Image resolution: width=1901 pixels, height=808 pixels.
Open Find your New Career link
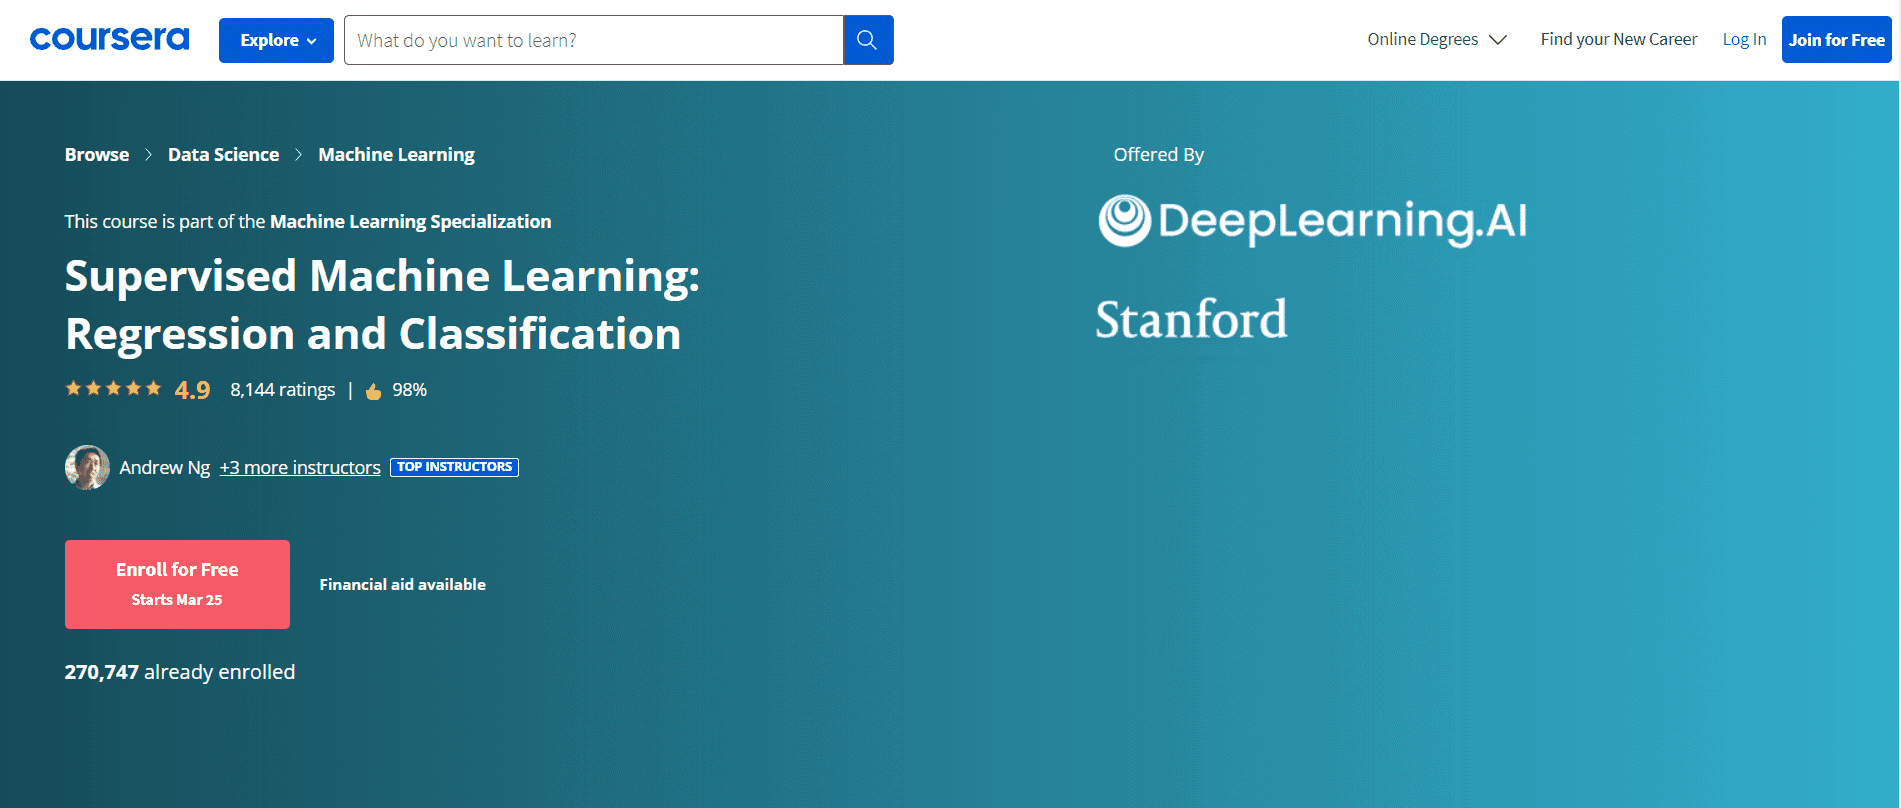pos(1619,39)
